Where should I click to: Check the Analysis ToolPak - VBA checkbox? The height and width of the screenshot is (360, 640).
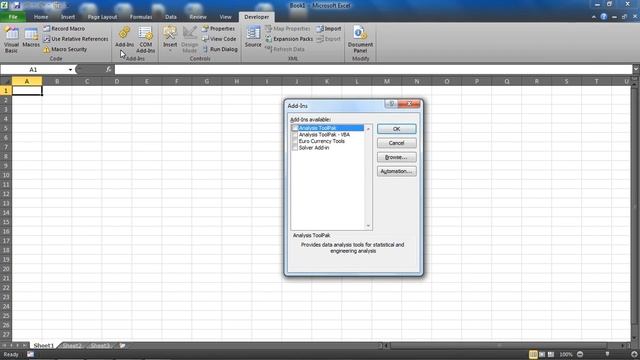point(295,135)
